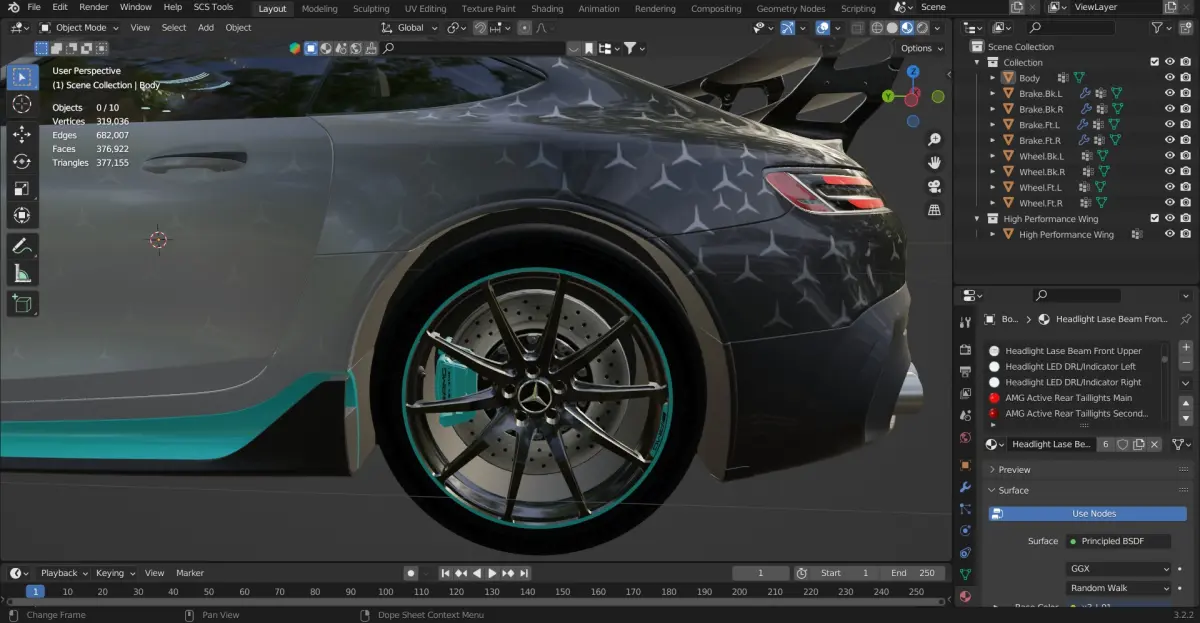The image size is (1200, 623).
Task: Switch viewport to rendered shading
Action: point(923,28)
